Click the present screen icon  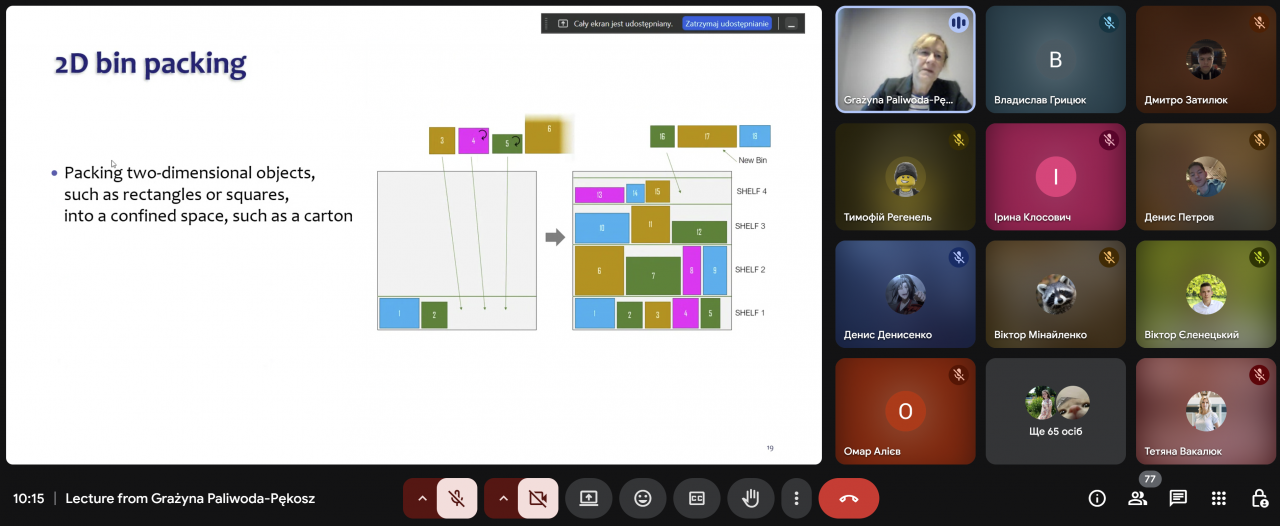tap(589, 498)
